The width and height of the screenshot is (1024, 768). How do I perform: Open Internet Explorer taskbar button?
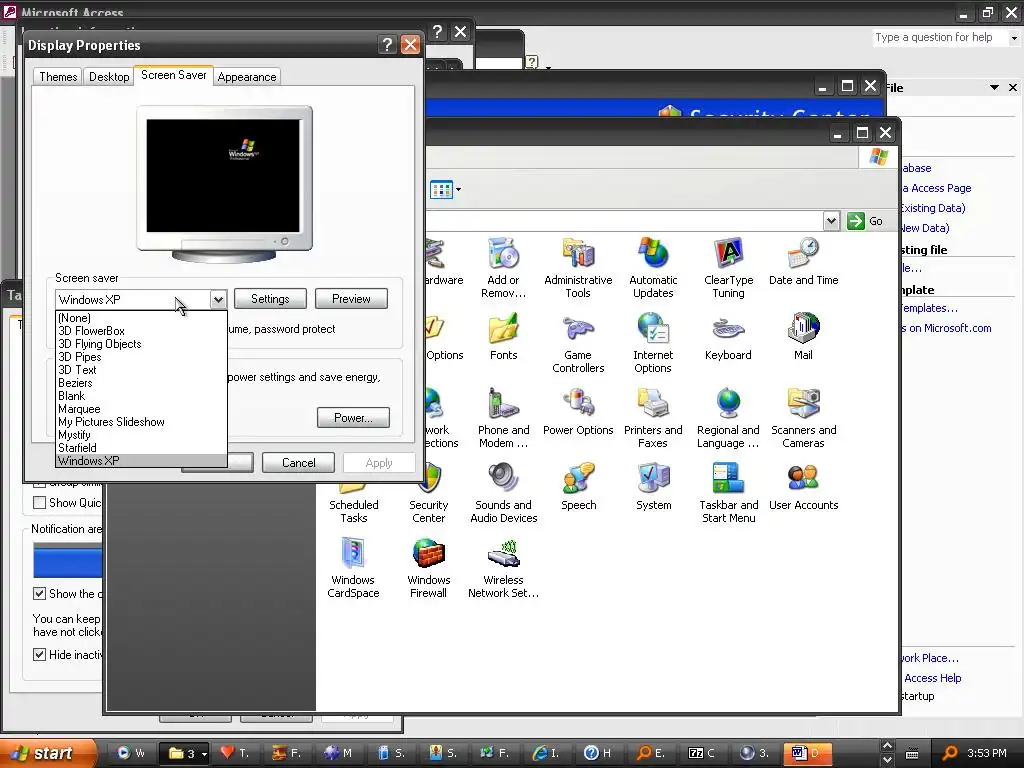point(547,753)
